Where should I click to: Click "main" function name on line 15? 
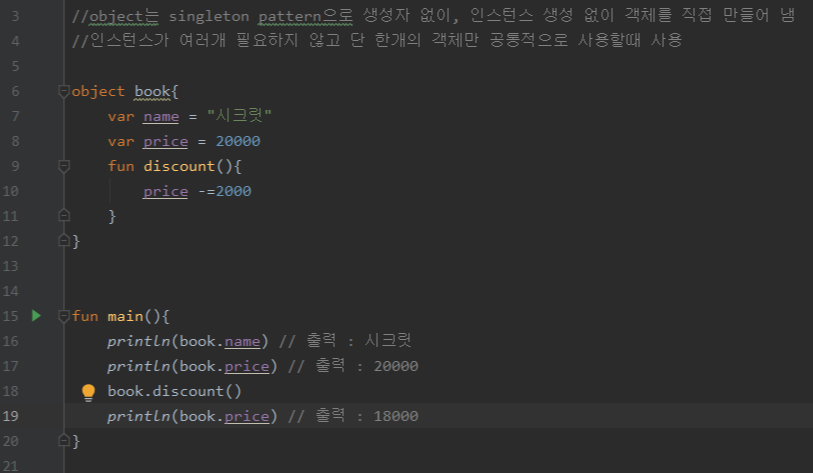125,316
